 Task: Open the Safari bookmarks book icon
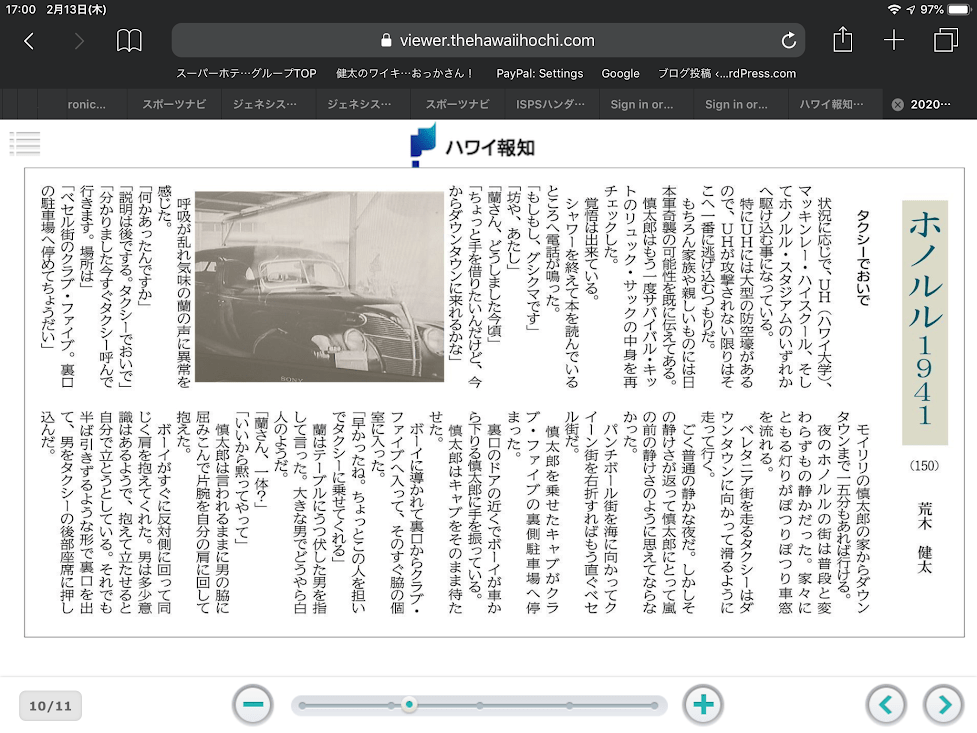pos(129,41)
